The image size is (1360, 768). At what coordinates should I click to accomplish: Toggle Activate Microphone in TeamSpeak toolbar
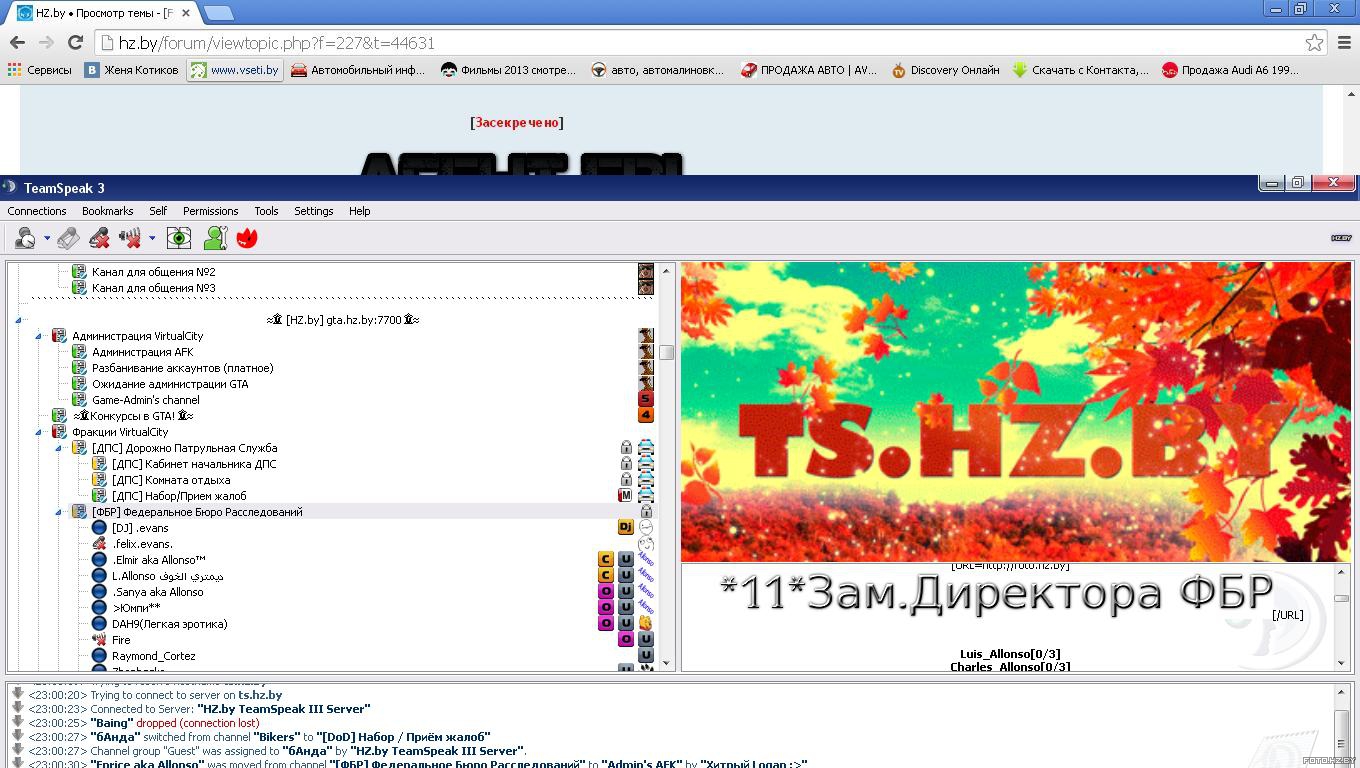click(x=68, y=238)
